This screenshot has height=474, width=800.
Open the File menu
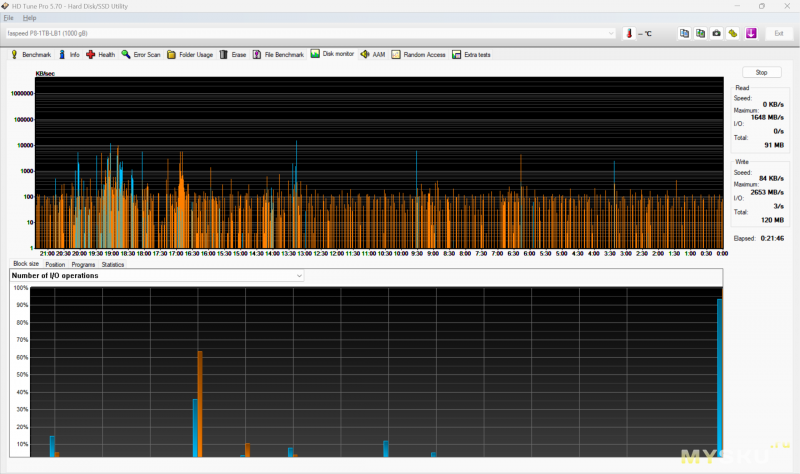click(9, 18)
